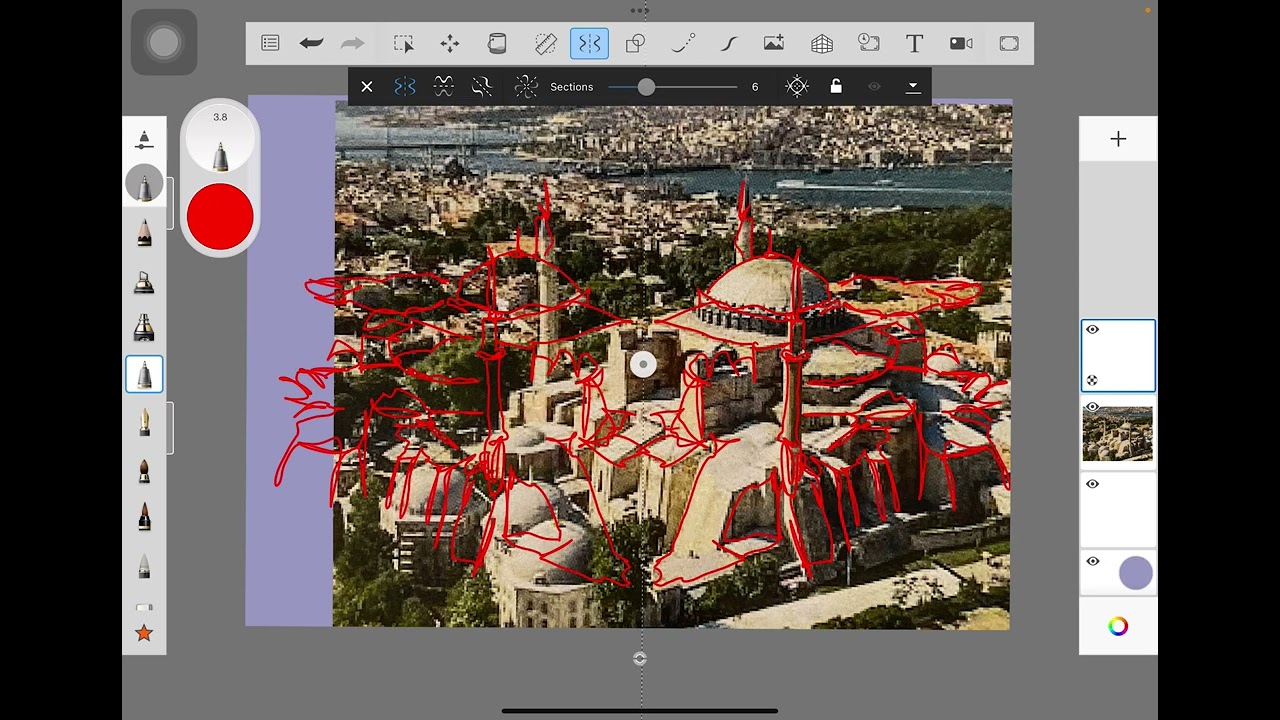Select the dark bristle brush
Image resolution: width=1280 pixels, height=720 pixels.
(x=144, y=517)
